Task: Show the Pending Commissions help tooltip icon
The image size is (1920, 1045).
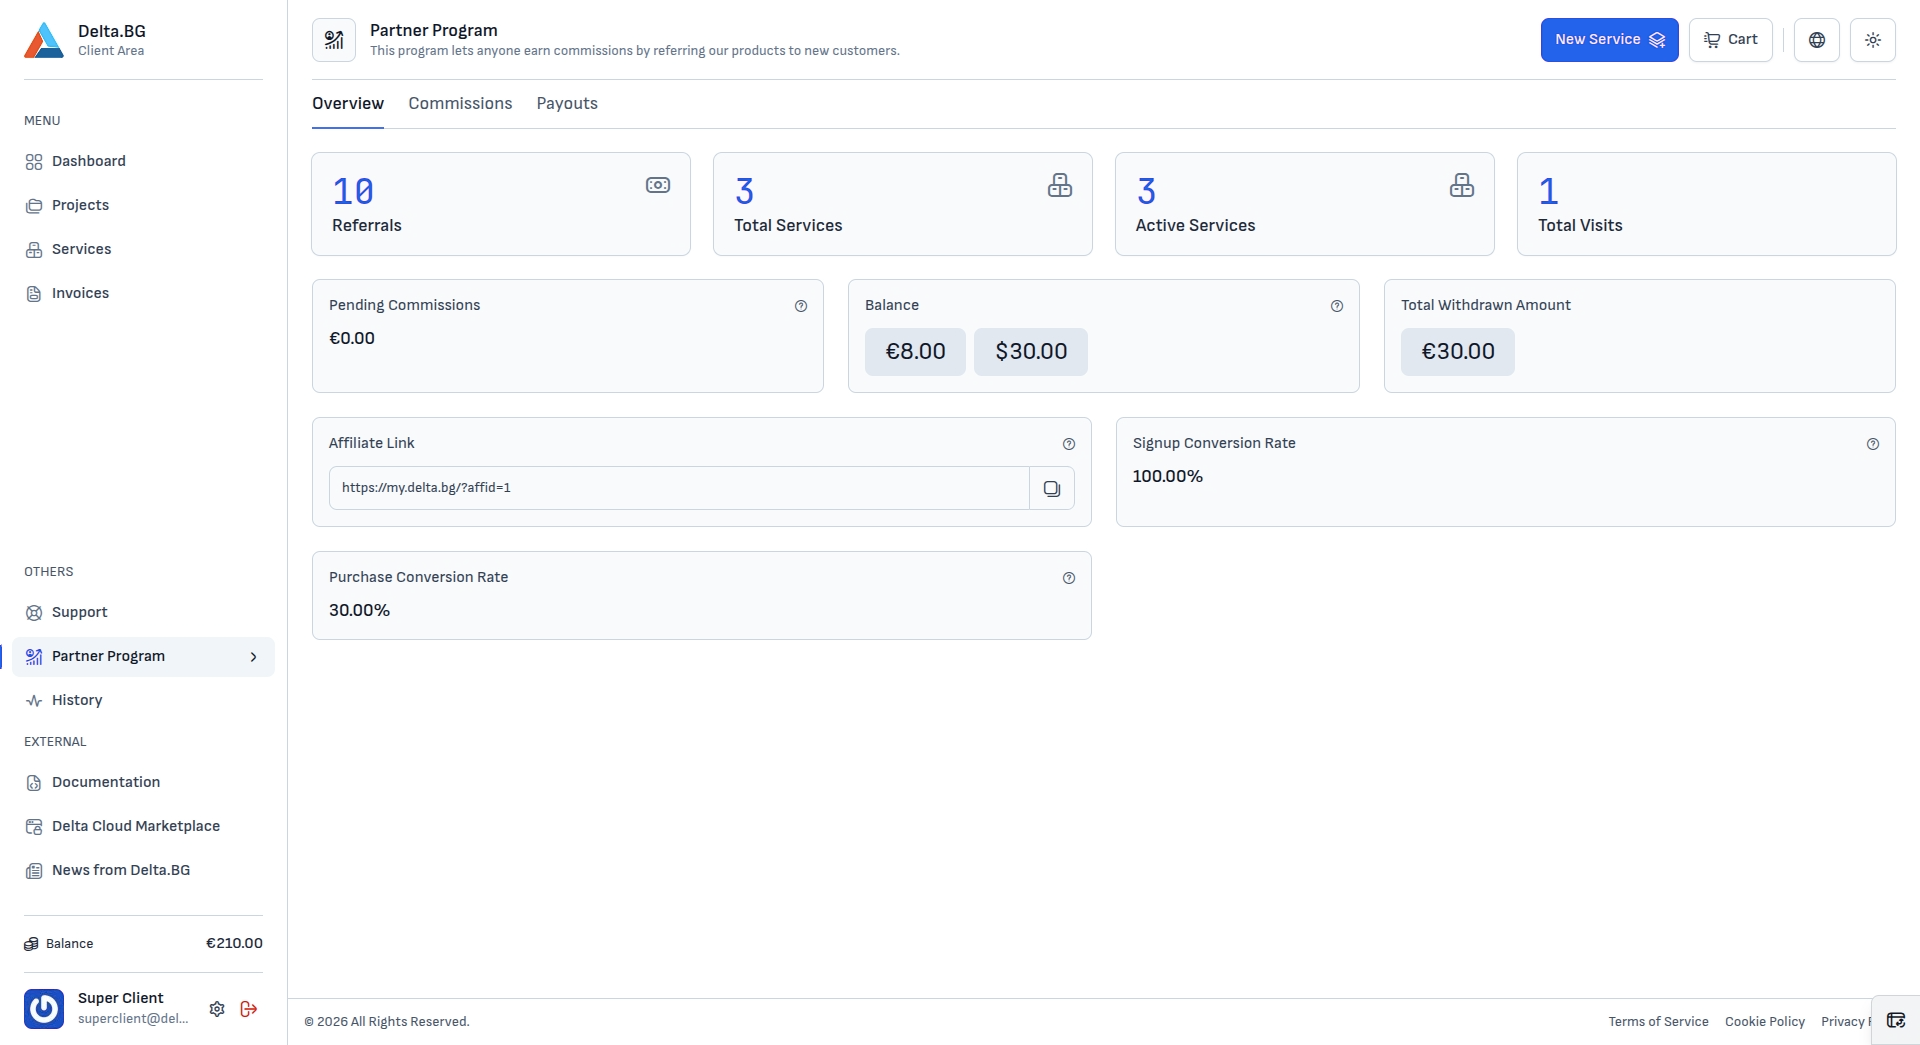Action: (801, 306)
